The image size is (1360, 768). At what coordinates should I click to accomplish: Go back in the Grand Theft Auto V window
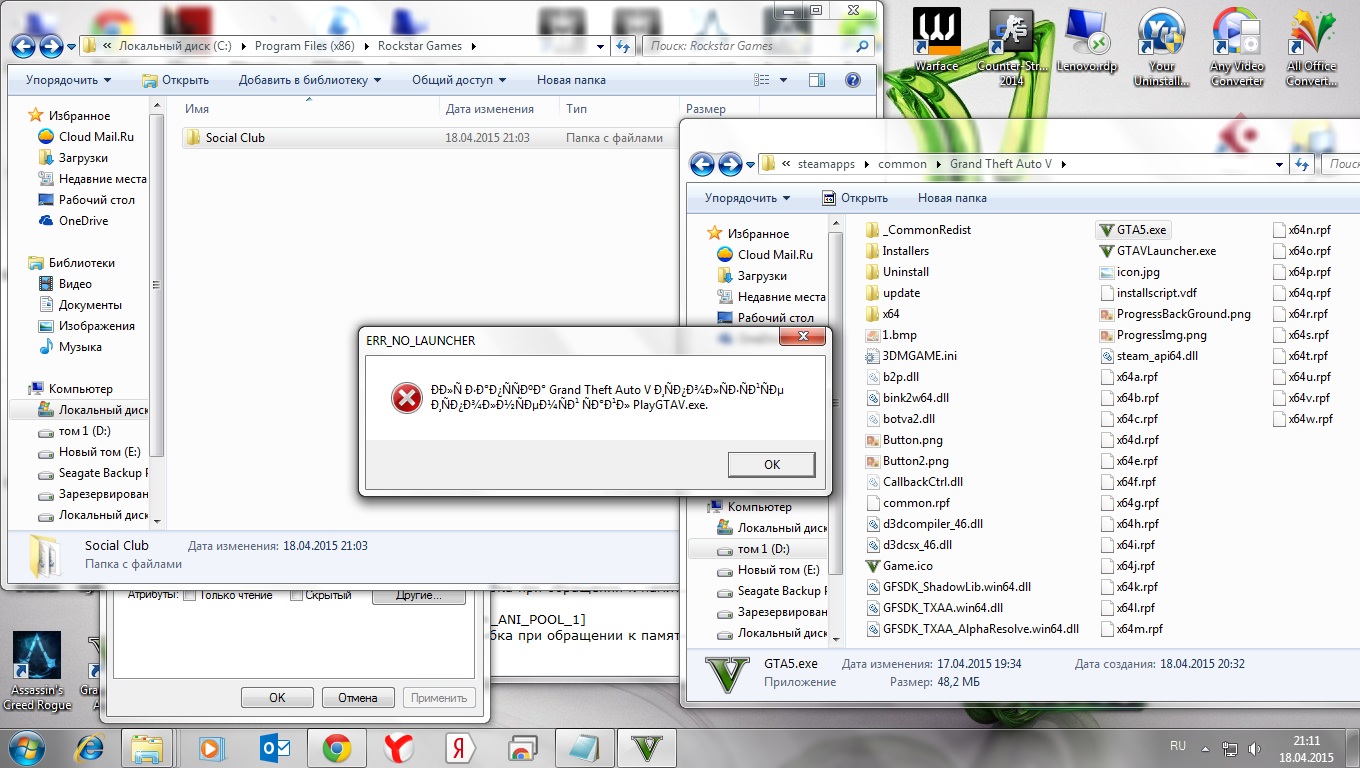tap(703, 164)
